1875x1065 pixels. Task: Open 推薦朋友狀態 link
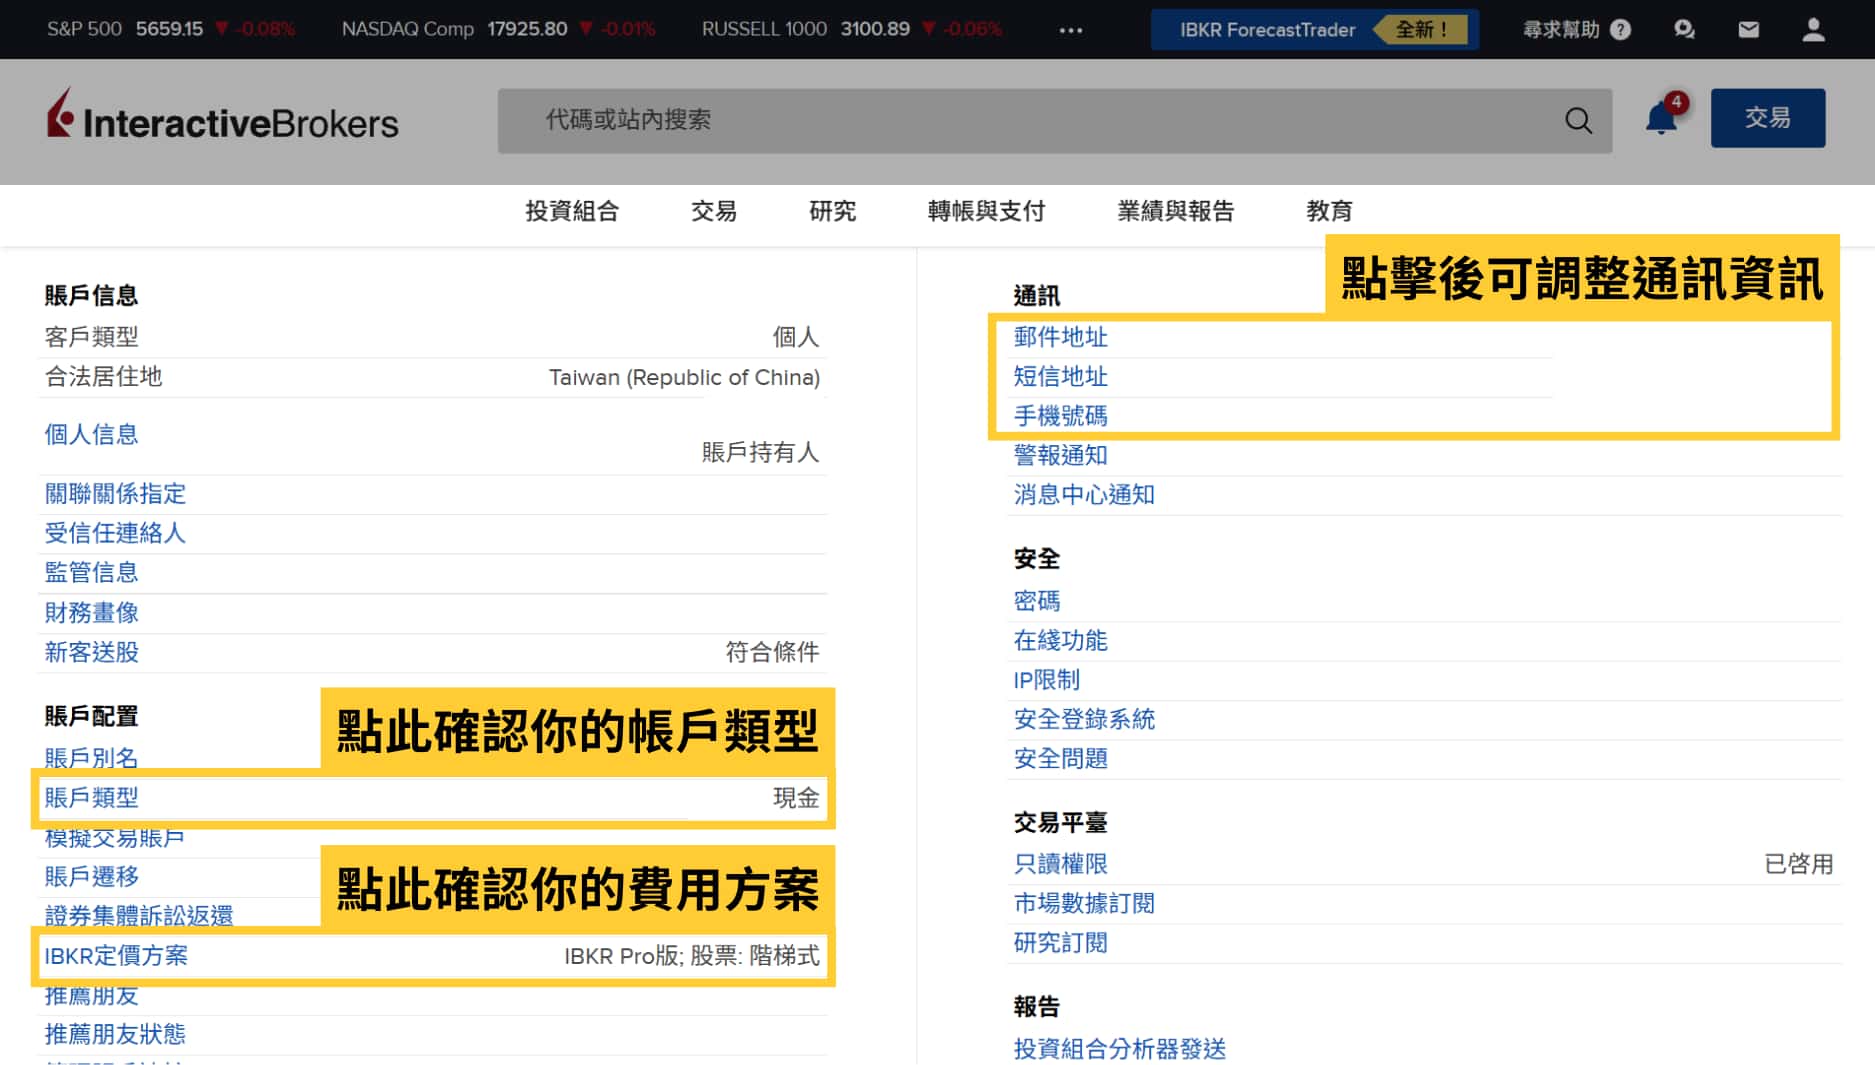point(115,1034)
